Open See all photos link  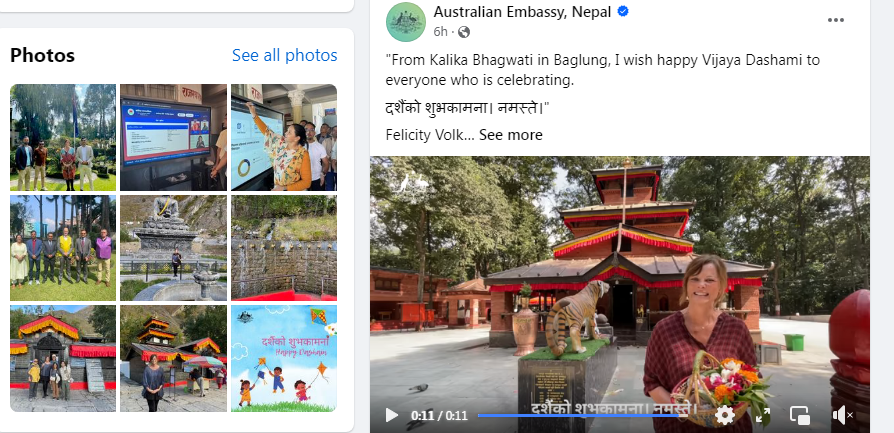(x=285, y=55)
